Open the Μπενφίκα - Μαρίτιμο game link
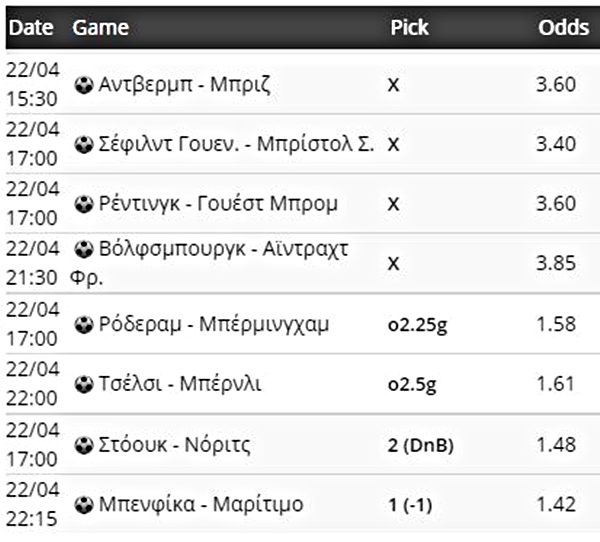Screen dimensions: 600x542 pos(200,504)
